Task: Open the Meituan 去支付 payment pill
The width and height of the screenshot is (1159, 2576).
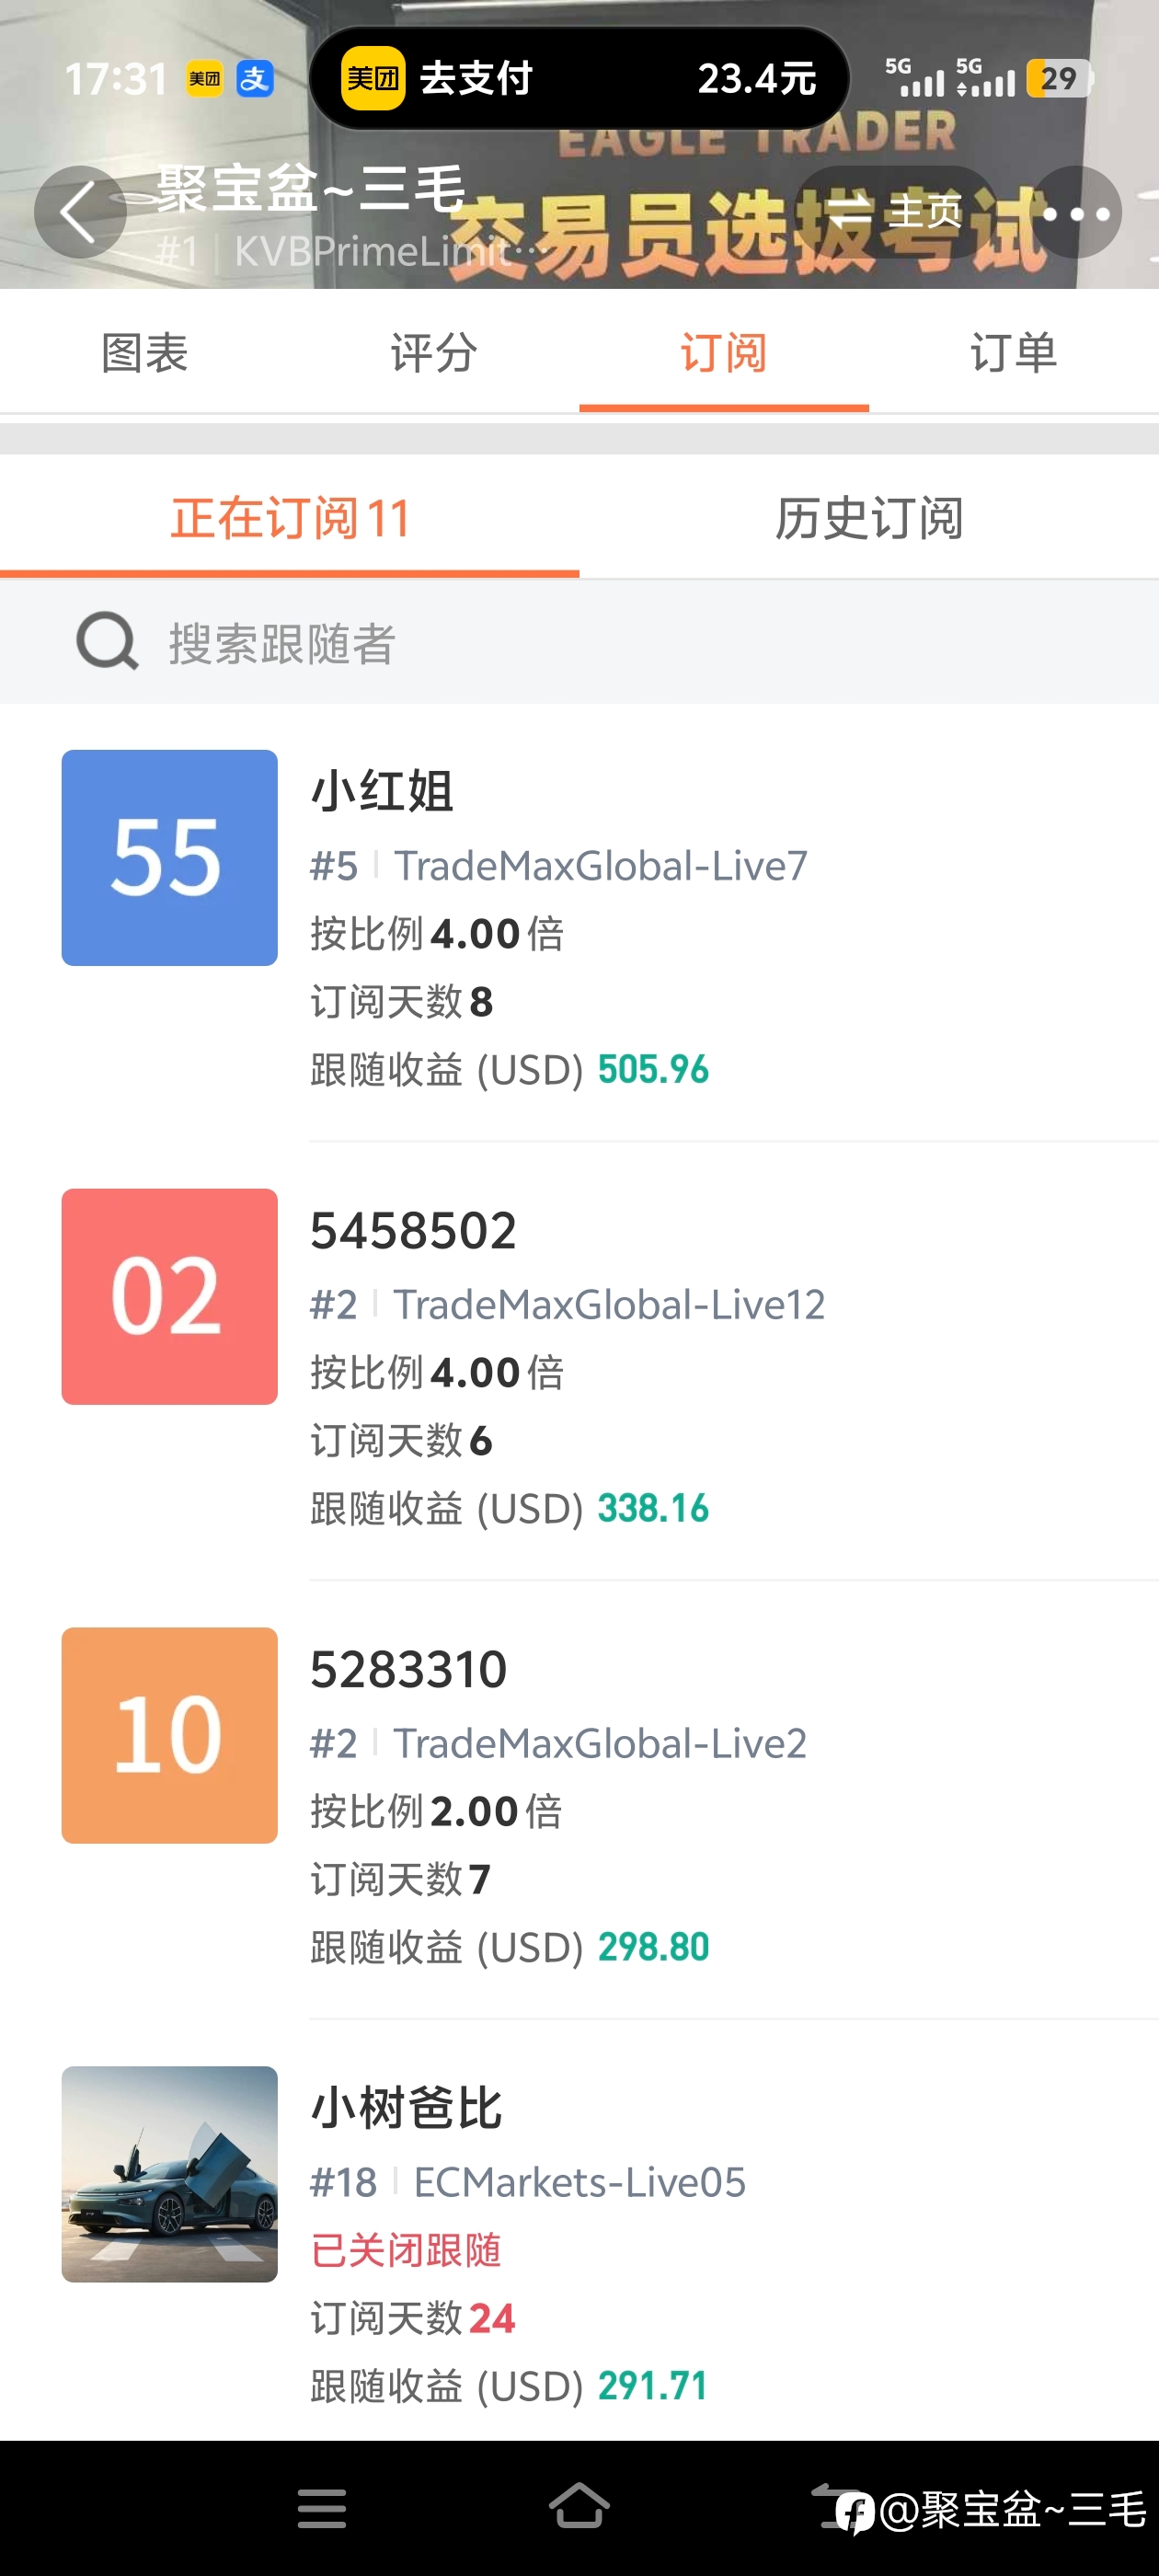Action: click(x=579, y=78)
